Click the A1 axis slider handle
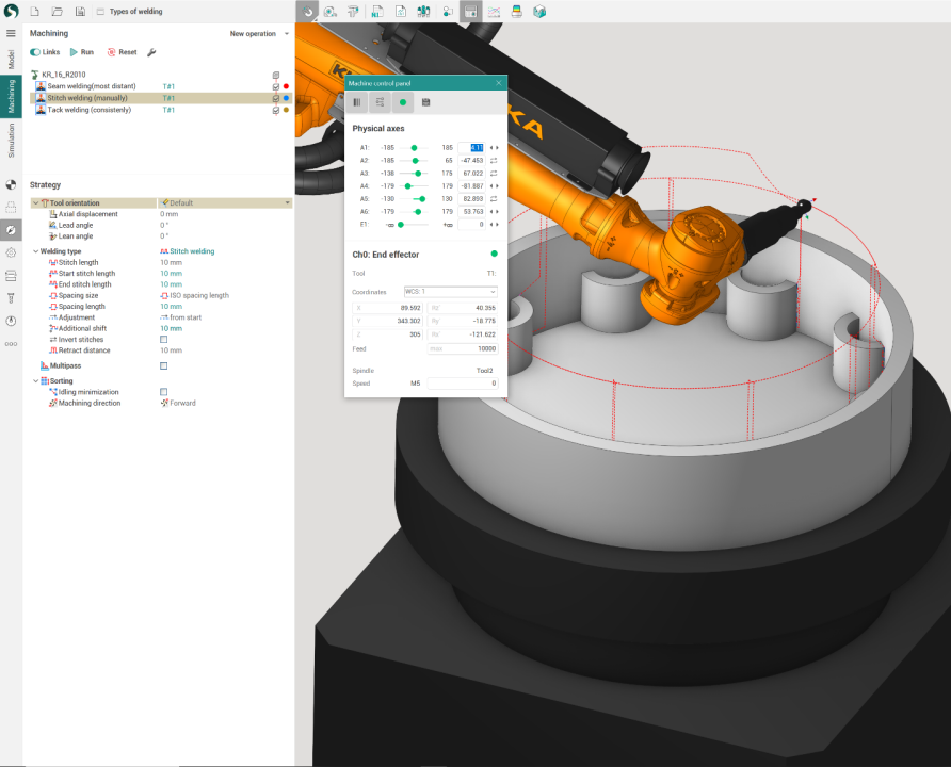The width and height of the screenshot is (951, 768). 414,147
